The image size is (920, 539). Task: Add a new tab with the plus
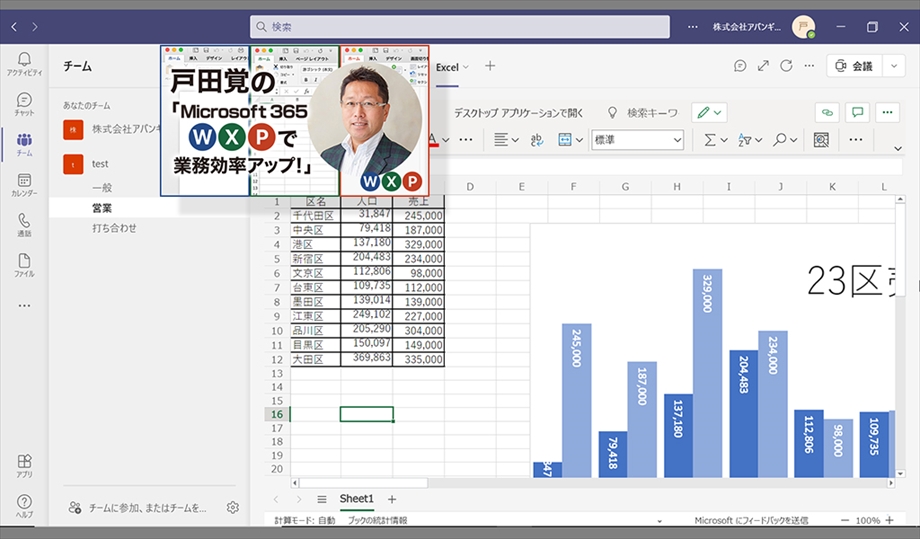490,66
